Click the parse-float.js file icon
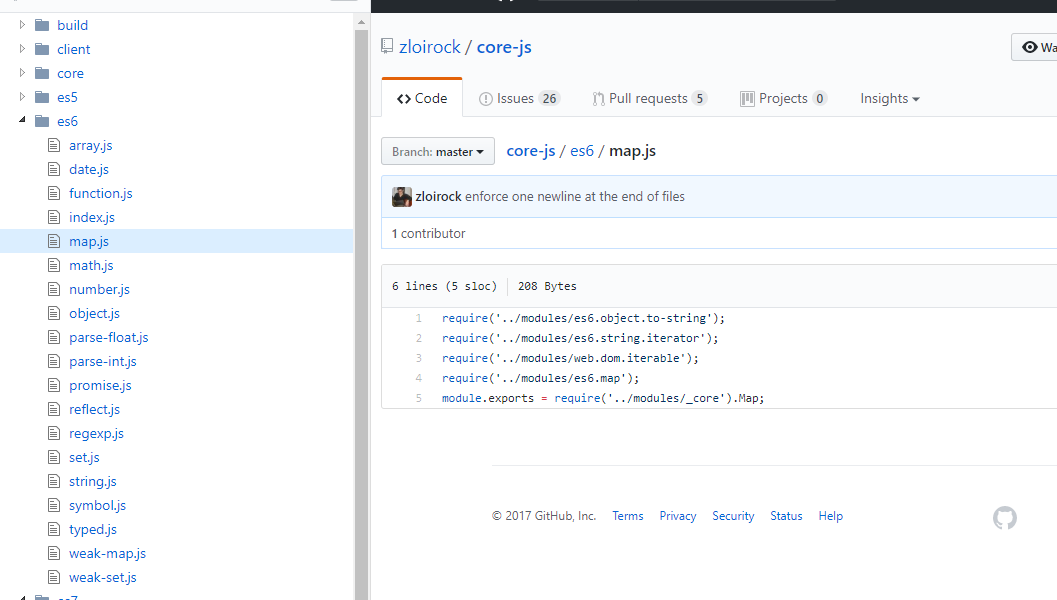The image size is (1057, 600). pos(54,337)
